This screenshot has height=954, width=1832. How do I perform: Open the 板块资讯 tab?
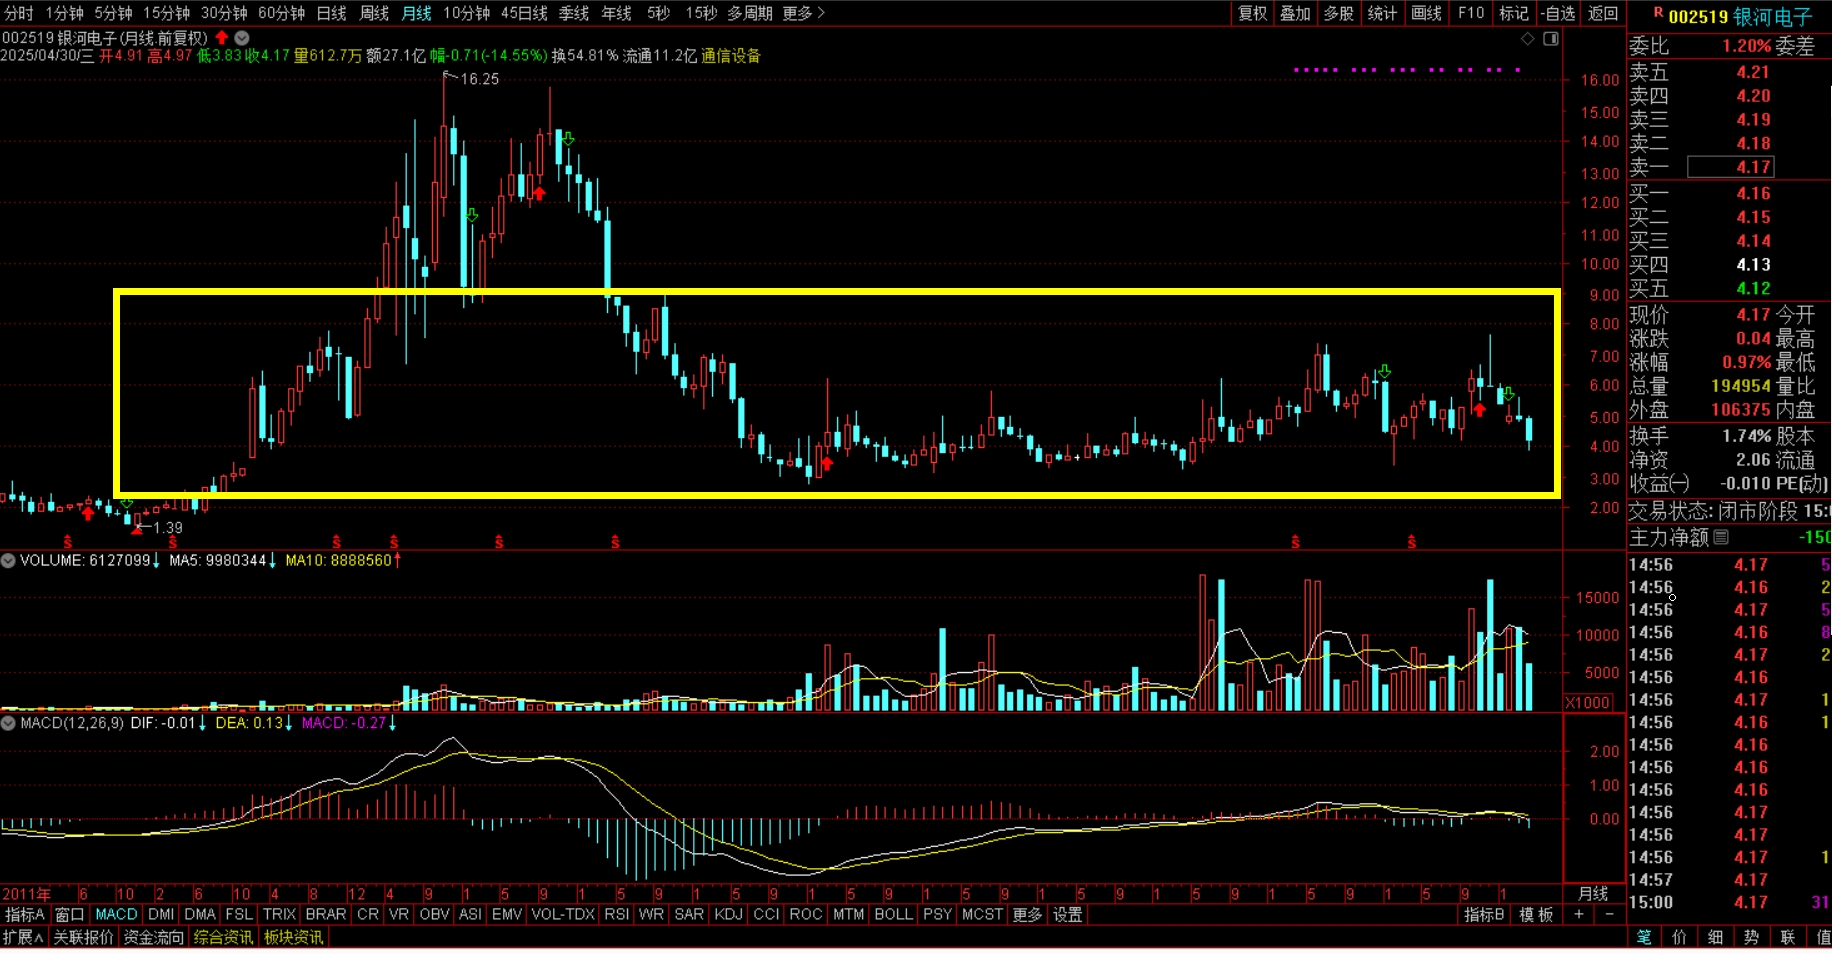click(293, 938)
